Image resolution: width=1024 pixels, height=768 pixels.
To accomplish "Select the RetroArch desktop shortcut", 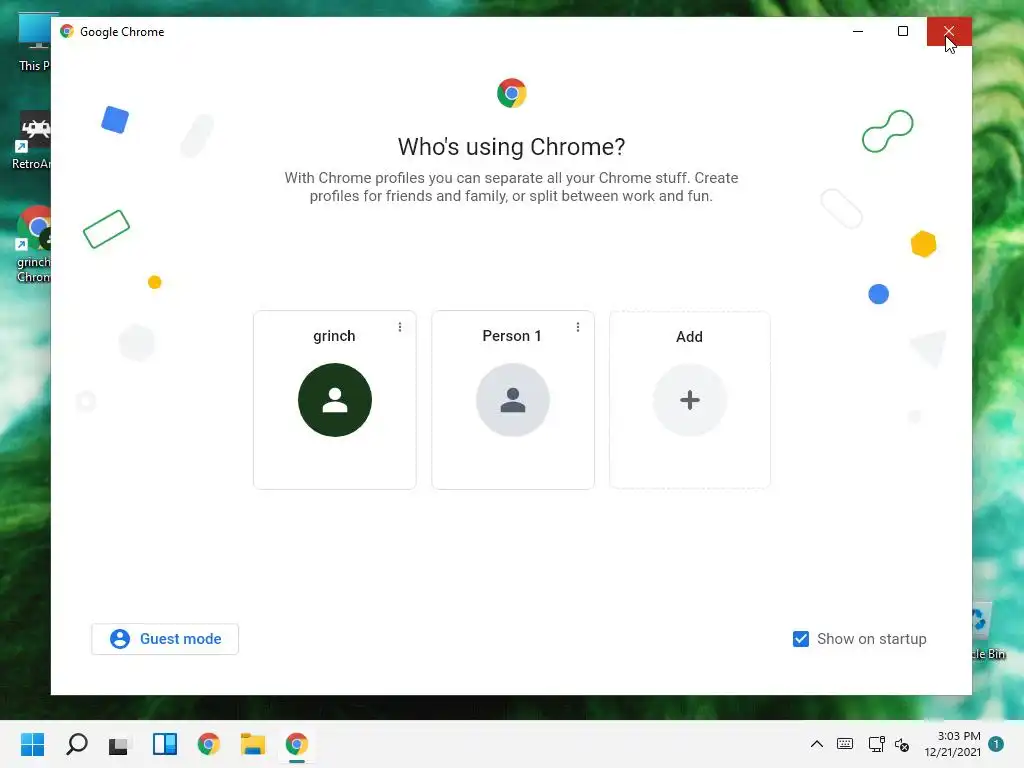I will [31, 141].
